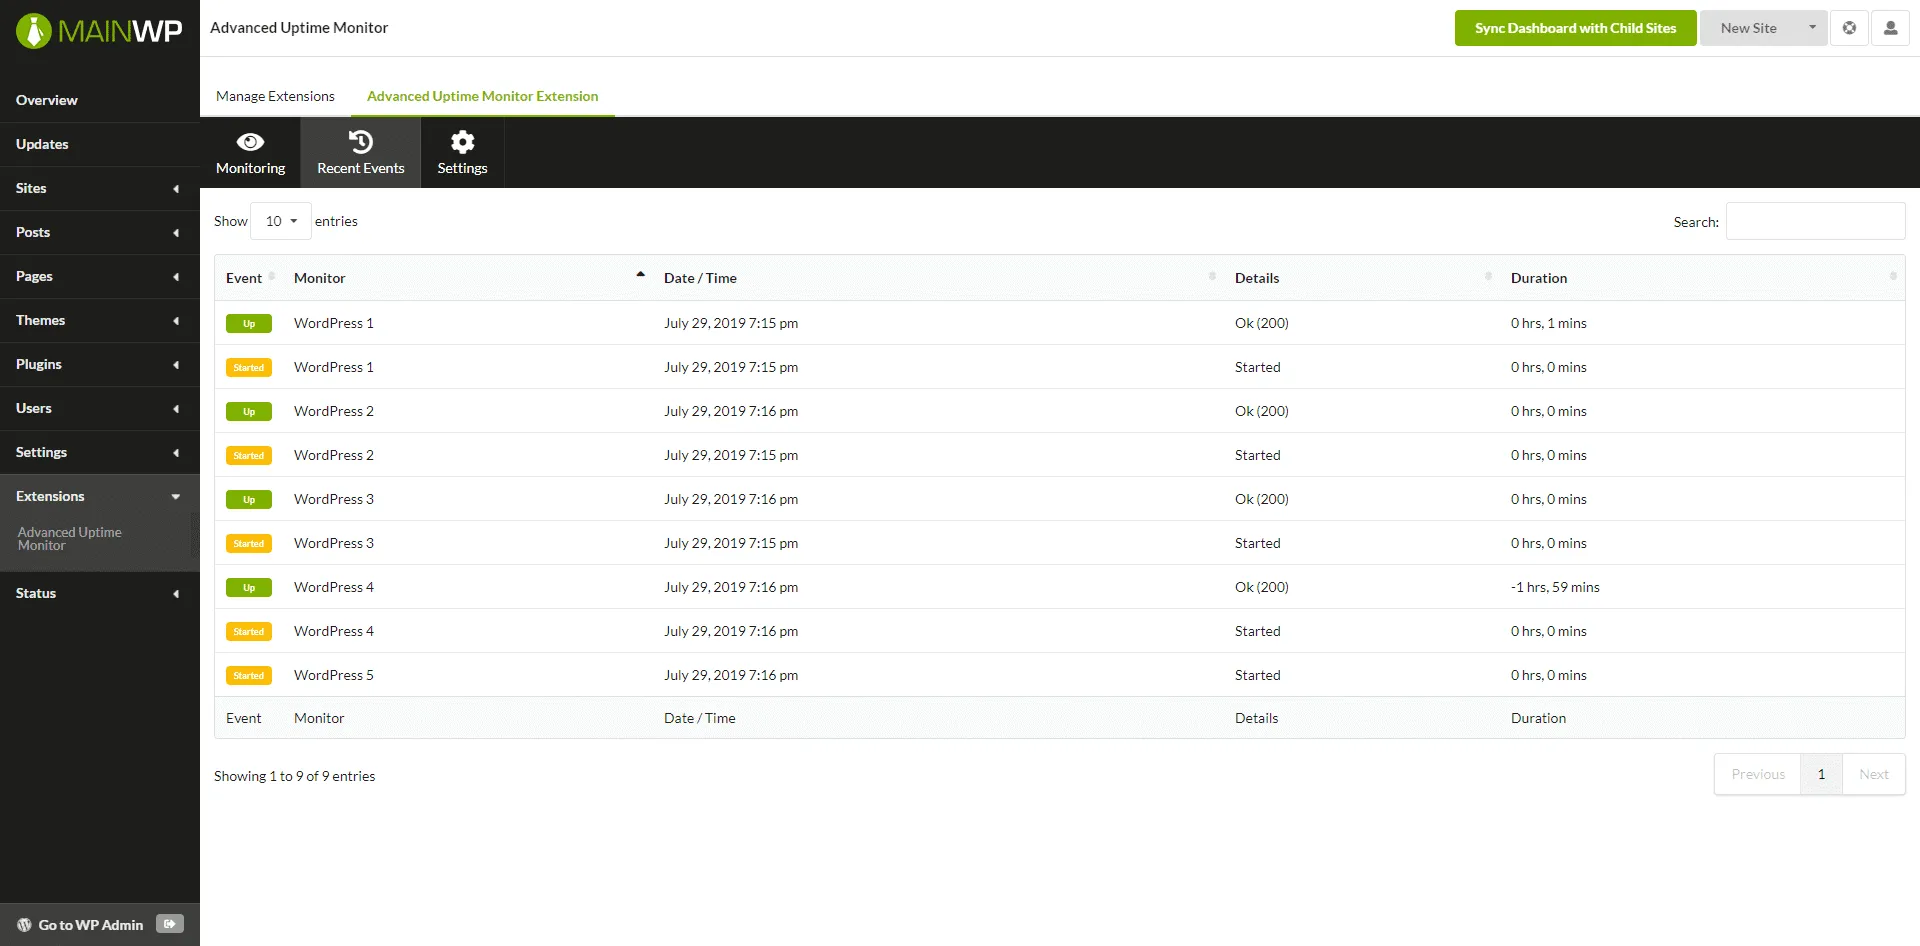The width and height of the screenshot is (1920, 946).
Task: Click Sync Dashboard with Child Sites
Action: pos(1575,27)
